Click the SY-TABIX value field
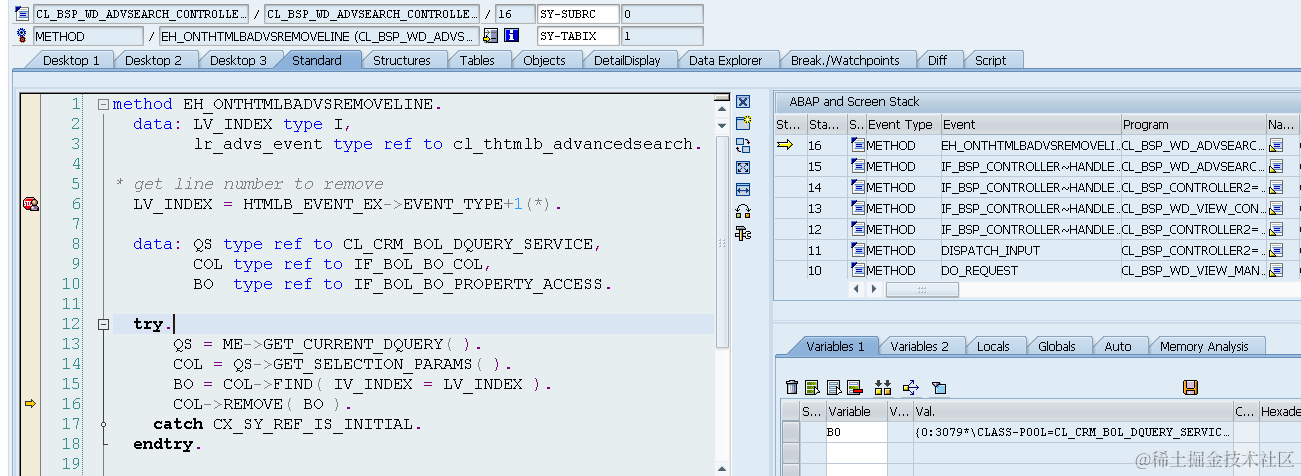1301x476 pixels. point(661,36)
